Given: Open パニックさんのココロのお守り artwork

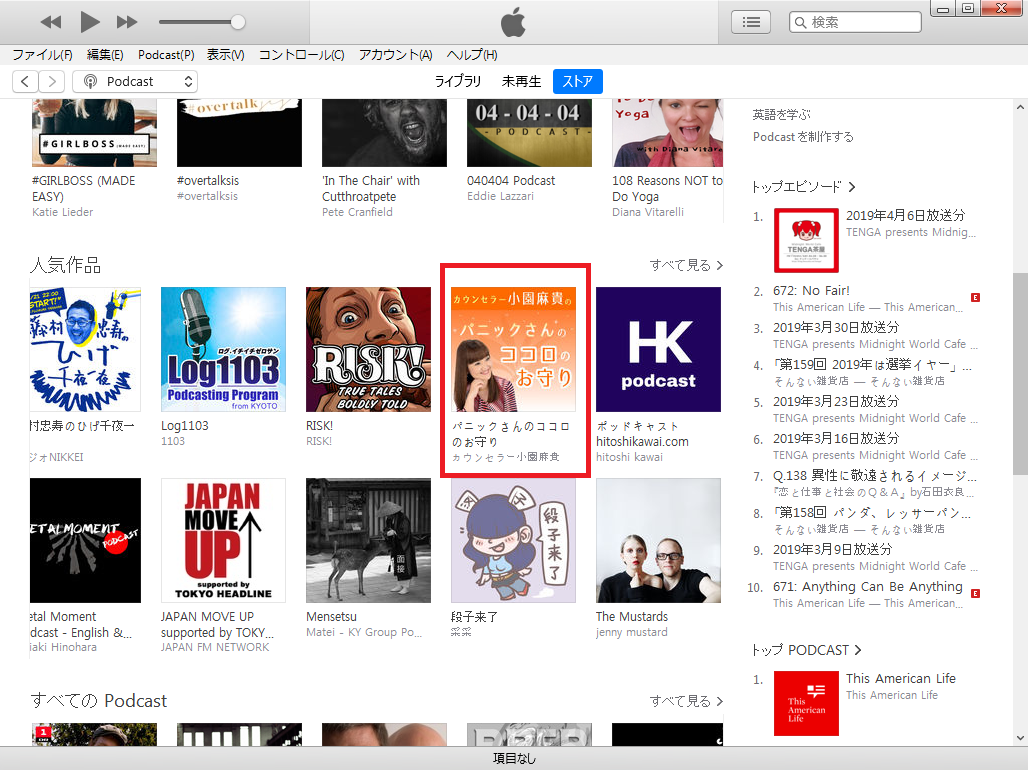Looking at the screenshot, I should (513, 350).
